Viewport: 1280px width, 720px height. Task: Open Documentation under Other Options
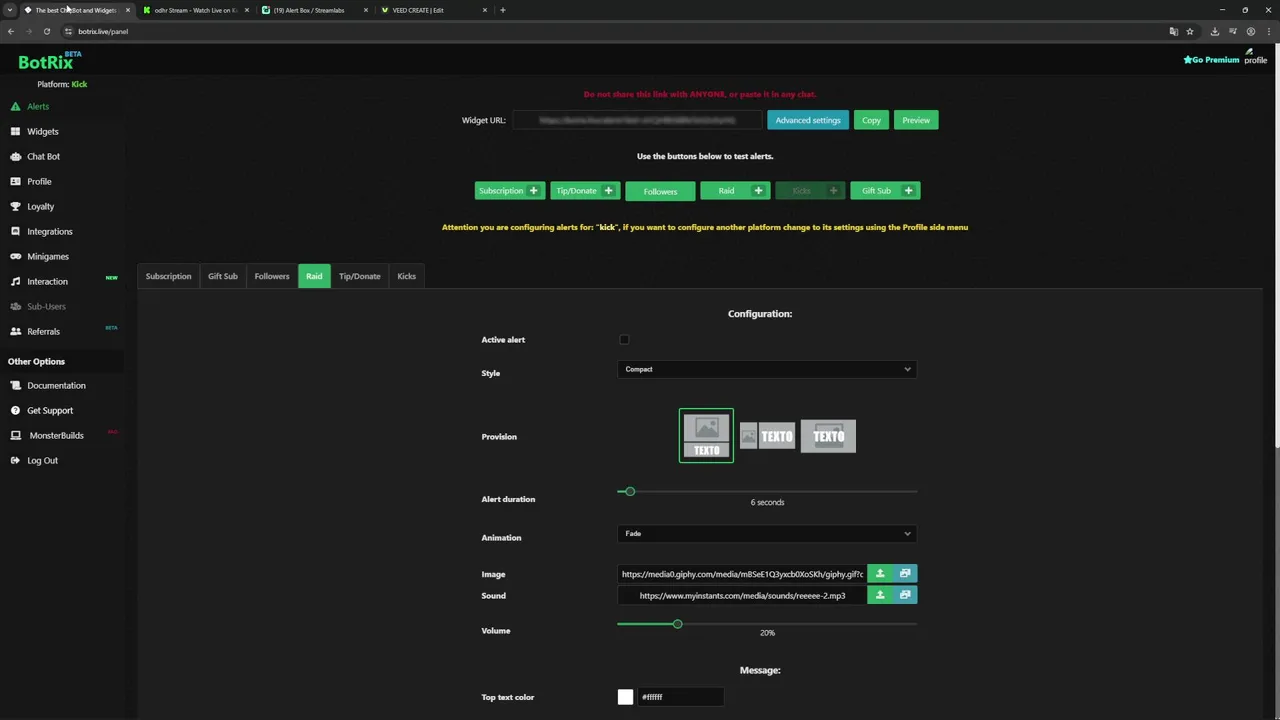(56, 385)
